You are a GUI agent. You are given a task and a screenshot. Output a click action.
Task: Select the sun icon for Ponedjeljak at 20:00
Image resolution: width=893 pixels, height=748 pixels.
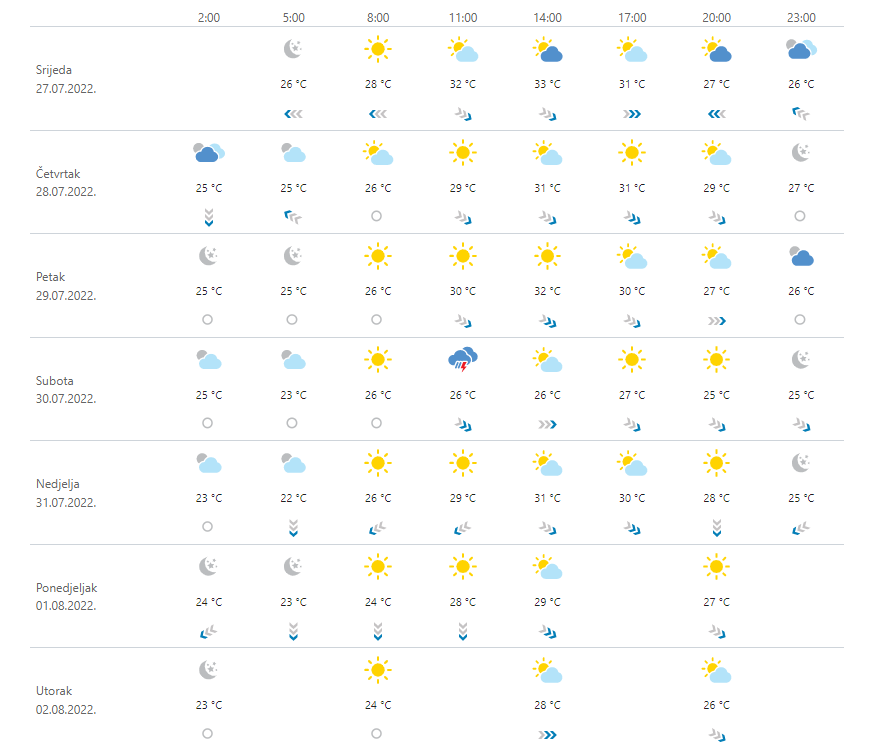tap(716, 567)
